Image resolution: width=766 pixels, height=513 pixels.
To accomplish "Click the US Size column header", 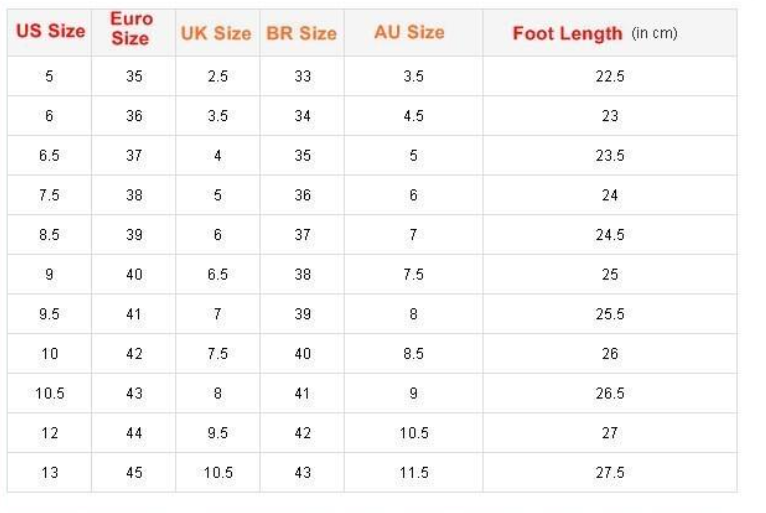I will 50,31.
